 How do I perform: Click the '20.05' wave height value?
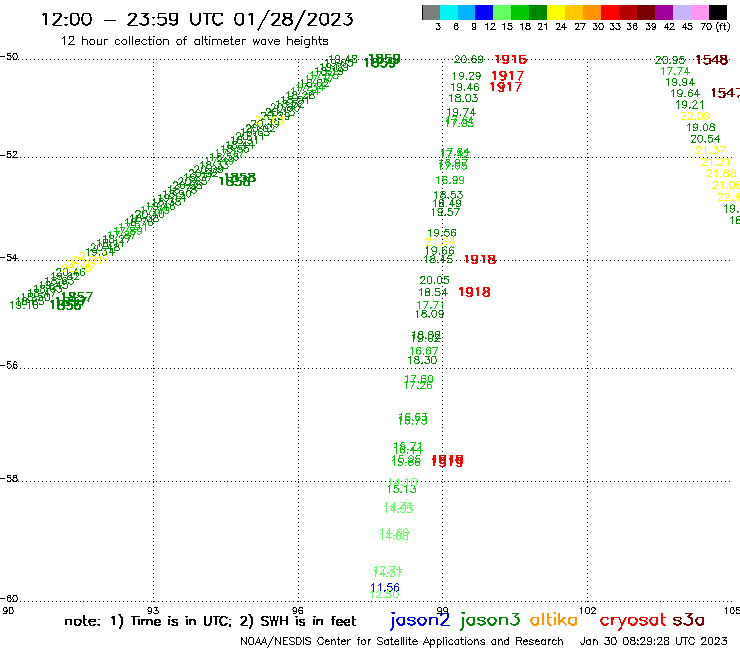coord(434,280)
